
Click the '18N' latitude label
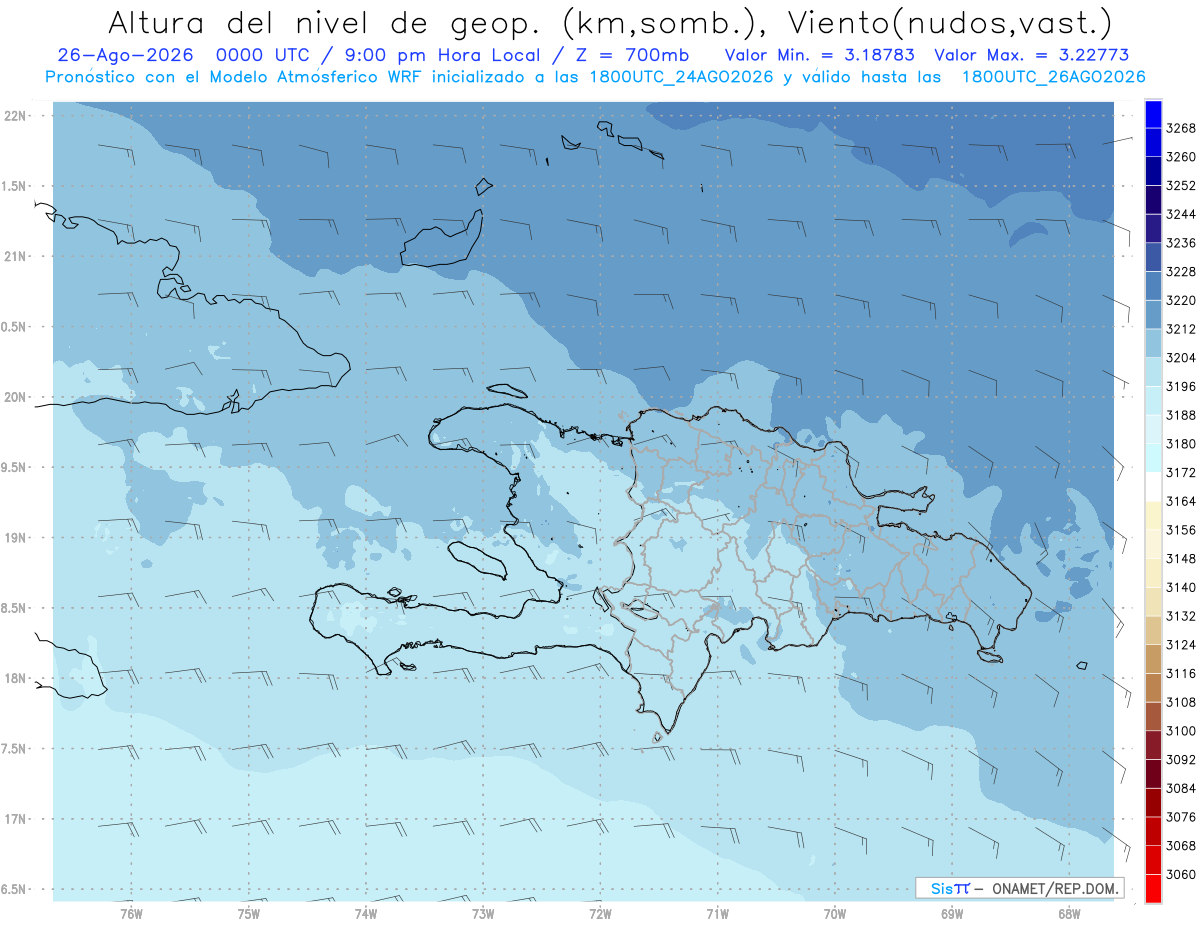click(x=15, y=678)
